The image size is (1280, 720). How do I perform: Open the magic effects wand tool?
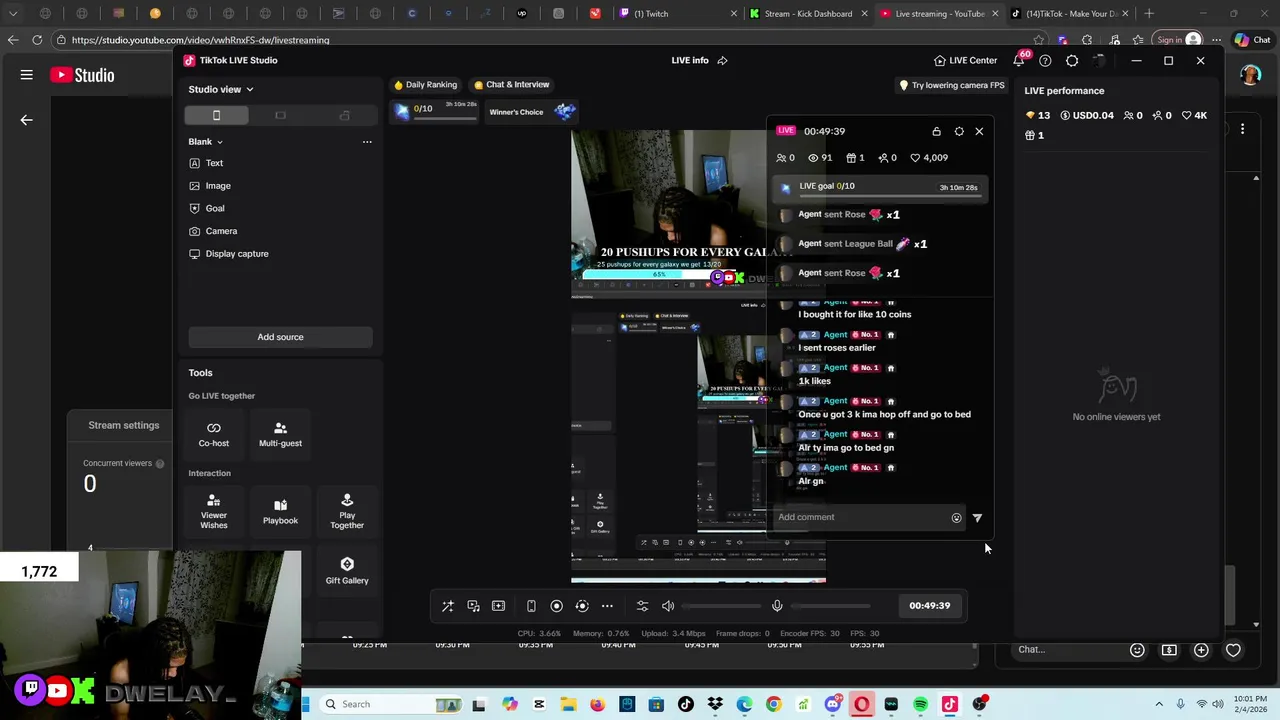click(x=448, y=606)
